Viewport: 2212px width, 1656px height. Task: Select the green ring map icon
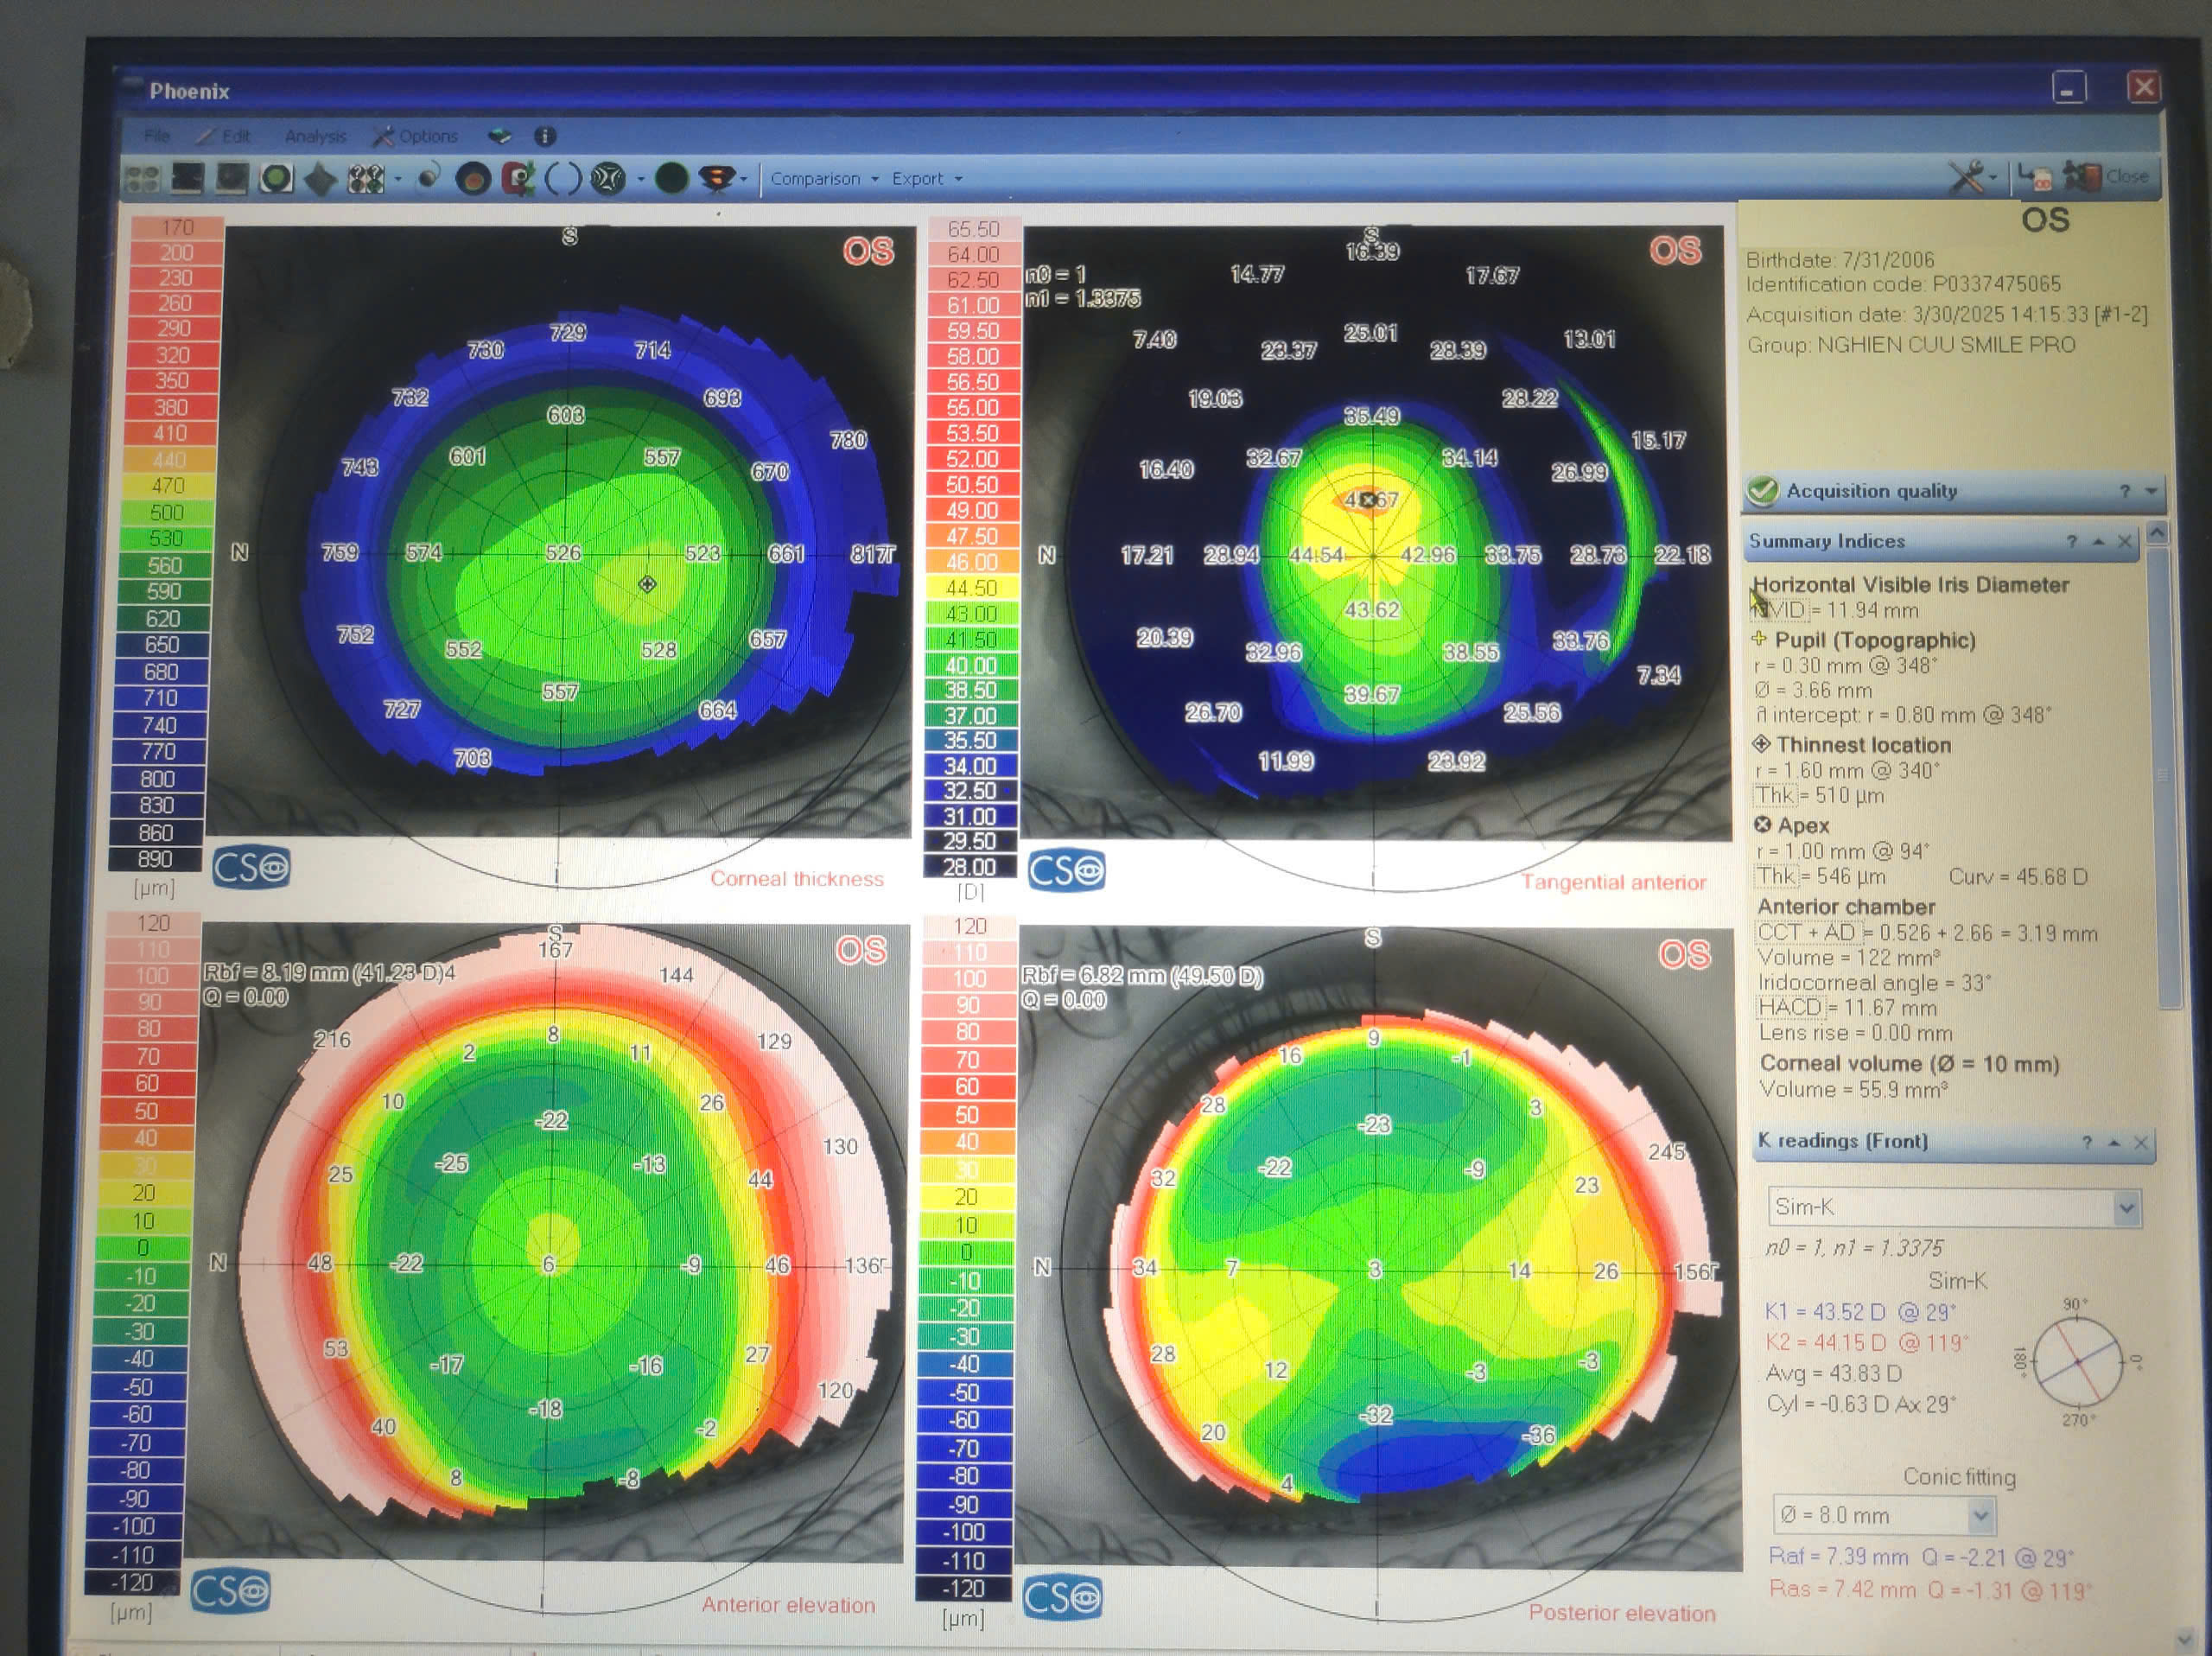[276, 179]
